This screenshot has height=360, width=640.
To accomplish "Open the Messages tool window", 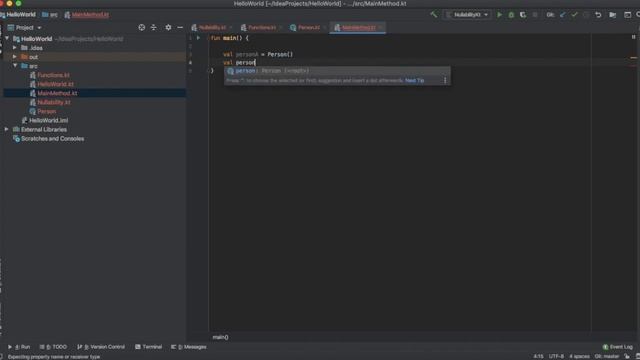I will click(x=189, y=347).
